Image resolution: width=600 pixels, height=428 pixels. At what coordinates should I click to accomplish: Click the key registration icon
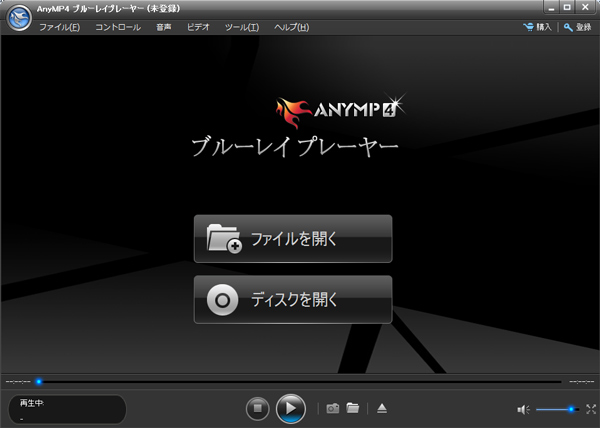click(568, 28)
